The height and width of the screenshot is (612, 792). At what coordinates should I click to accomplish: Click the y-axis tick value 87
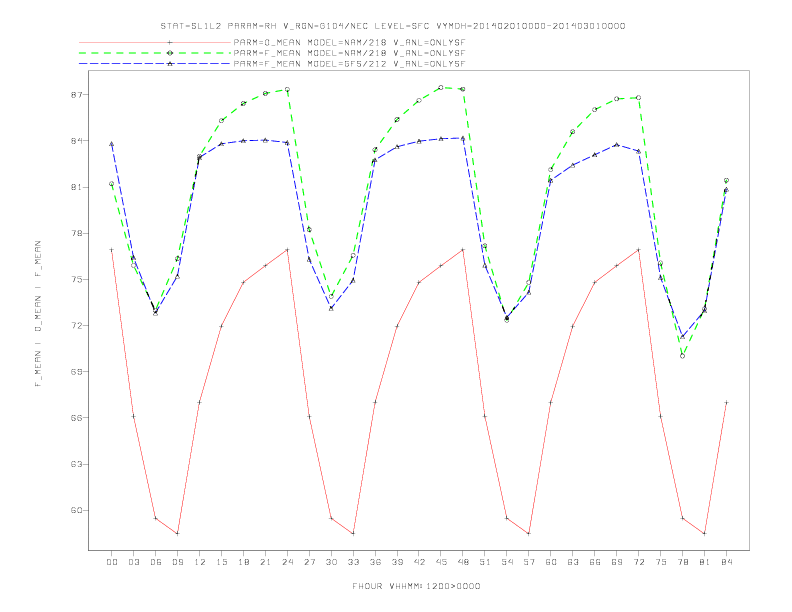coord(76,95)
